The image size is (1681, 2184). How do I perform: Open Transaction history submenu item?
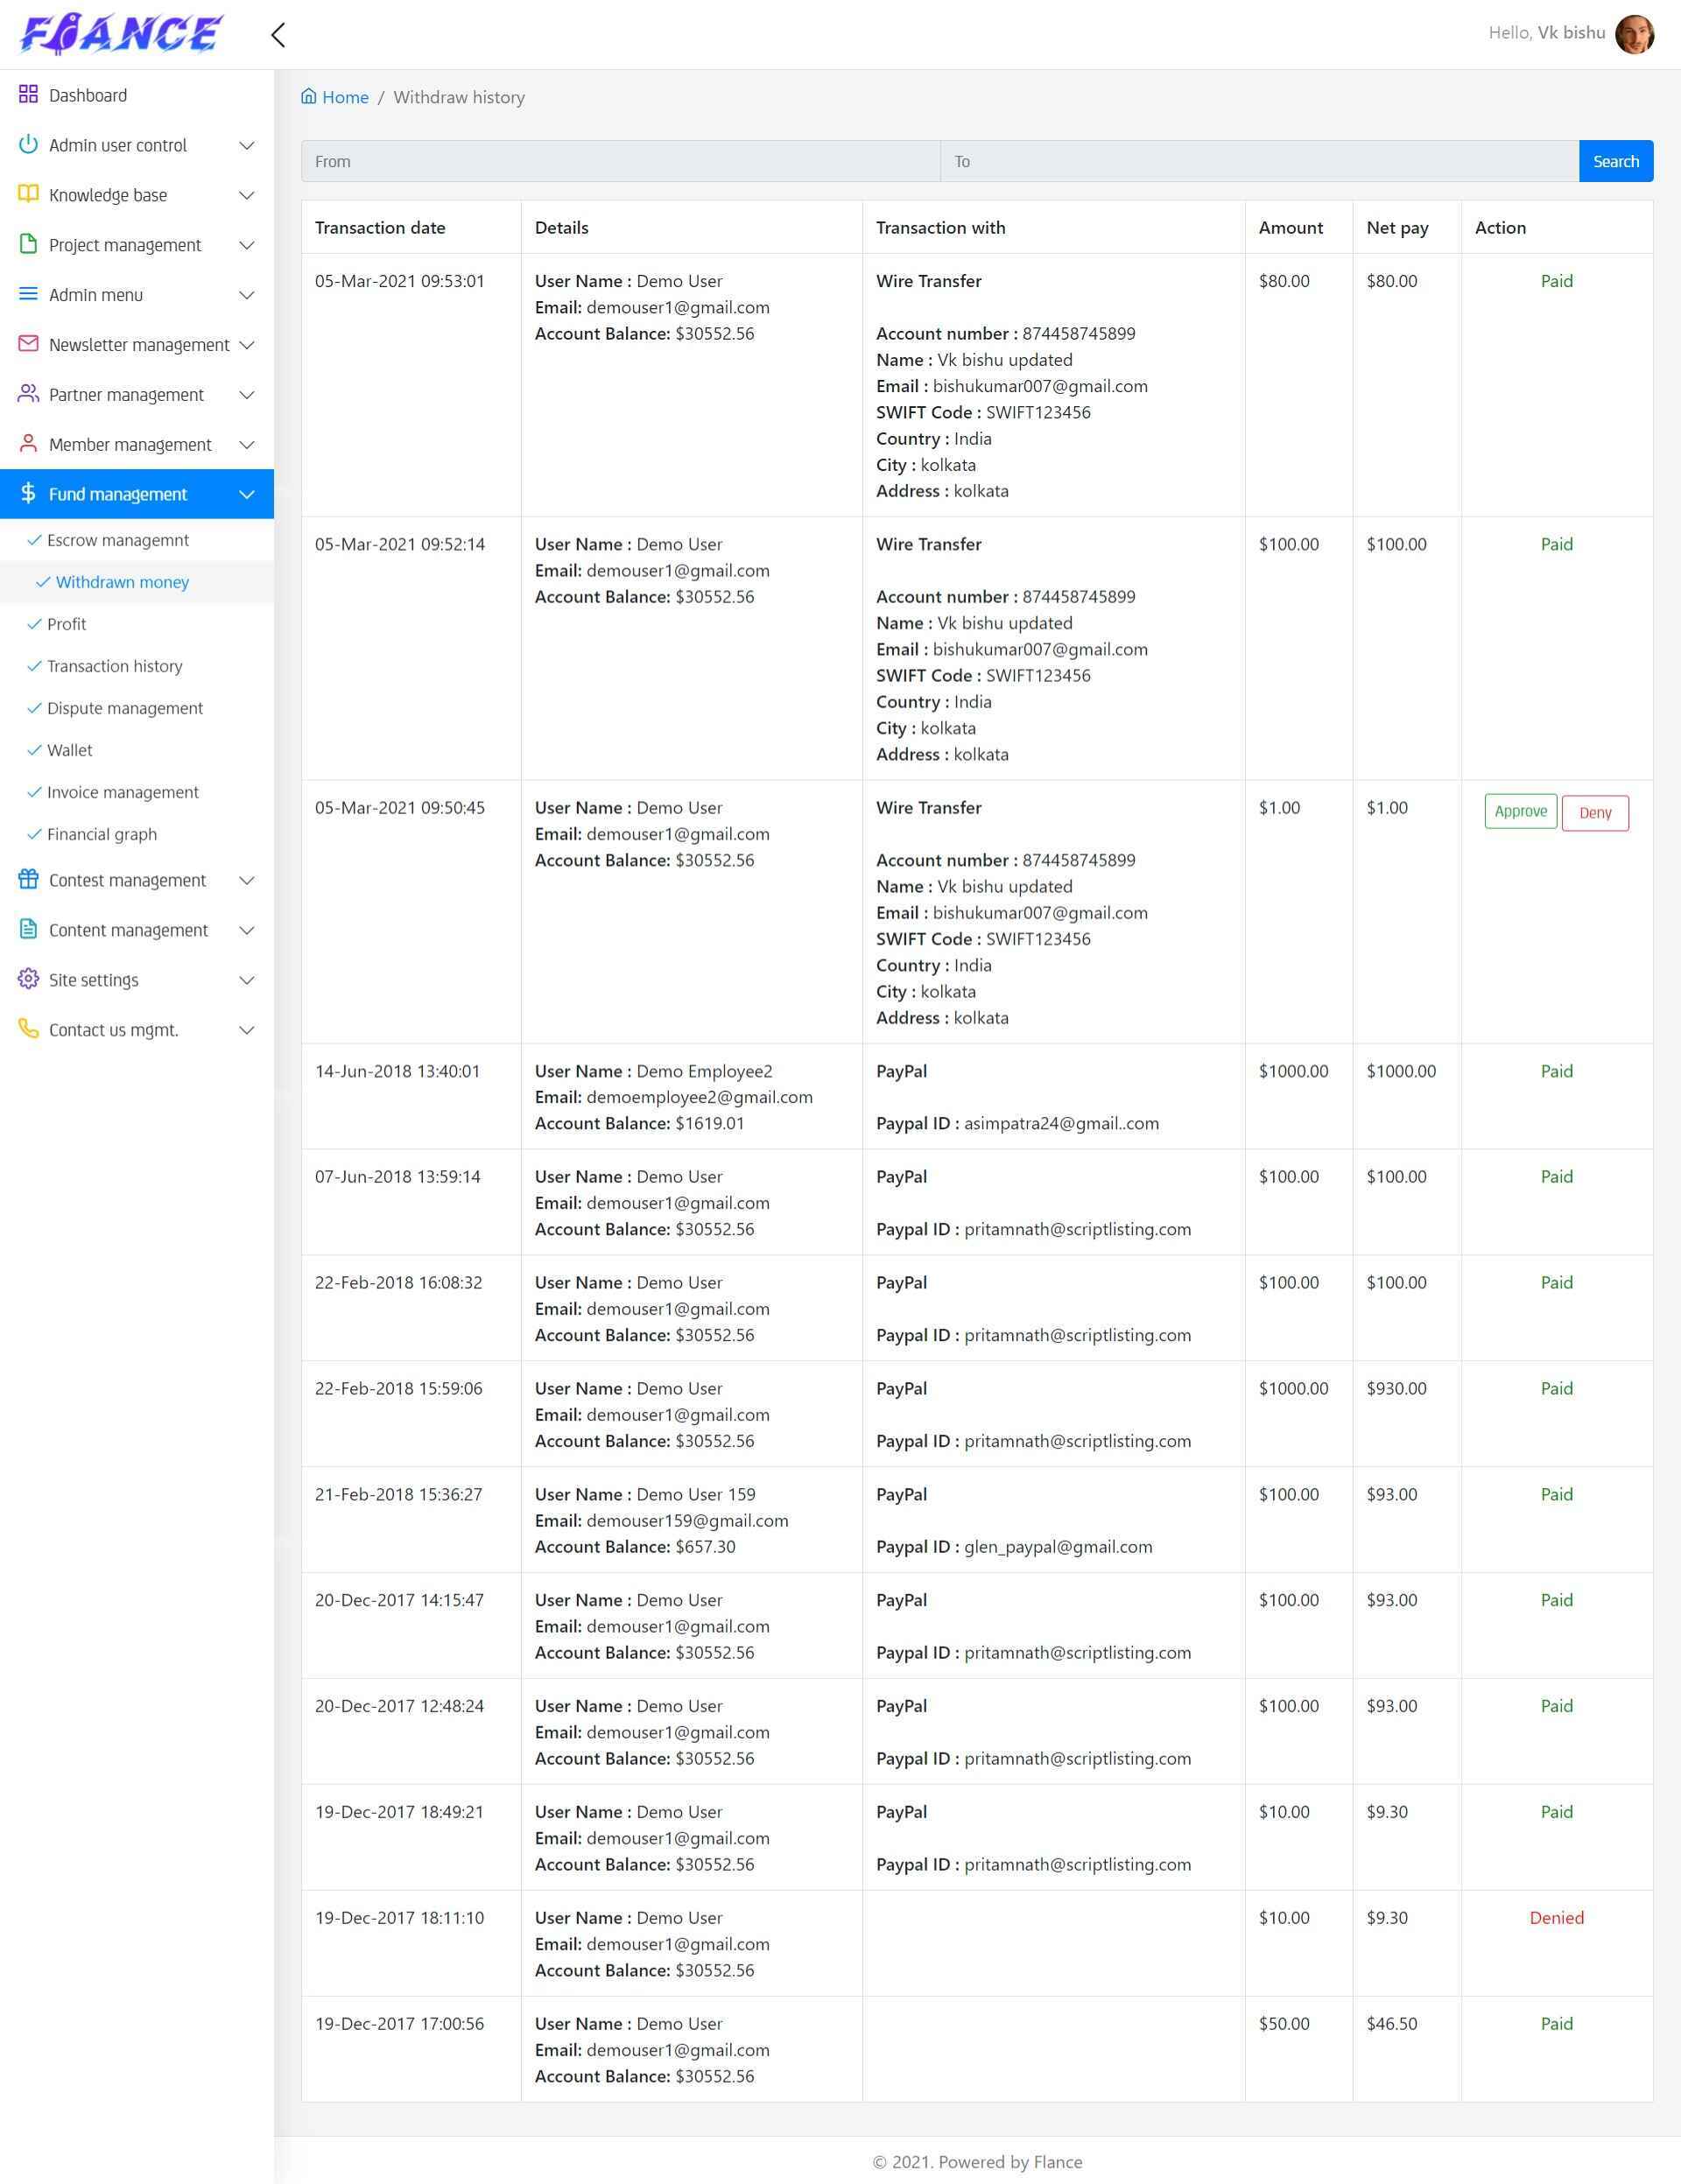[x=114, y=666]
